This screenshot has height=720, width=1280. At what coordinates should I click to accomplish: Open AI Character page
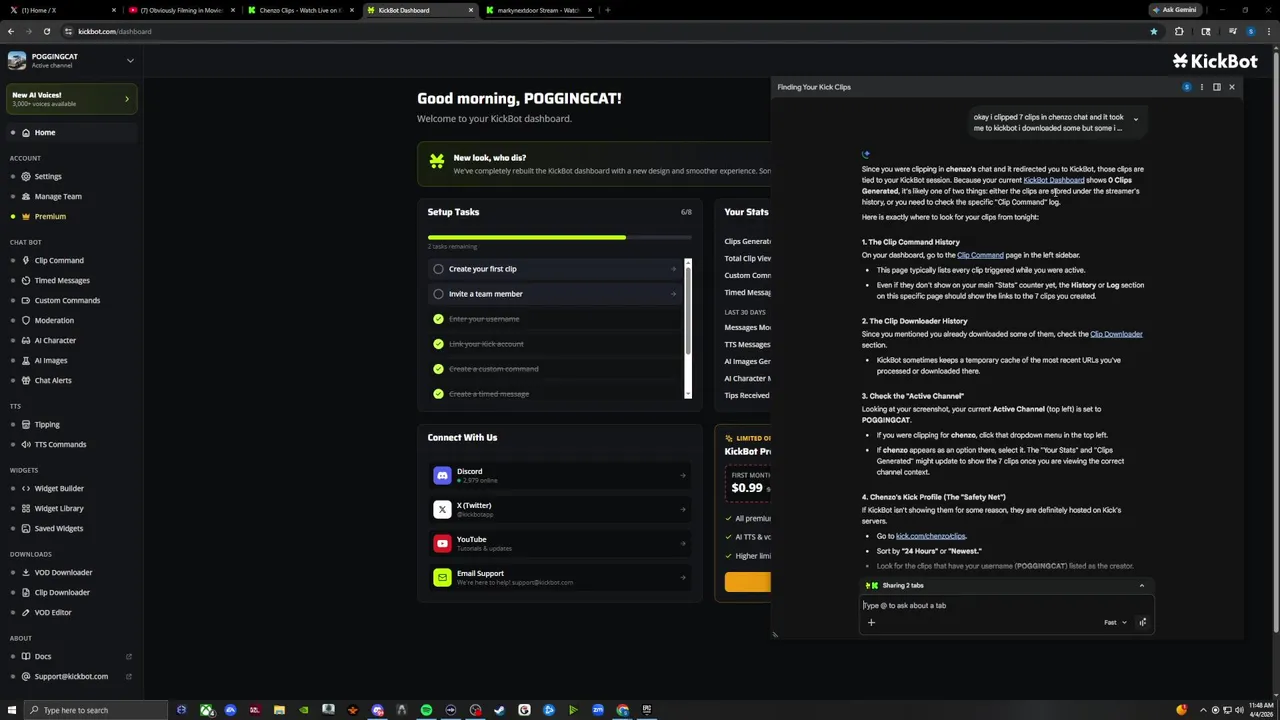(x=70, y=340)
